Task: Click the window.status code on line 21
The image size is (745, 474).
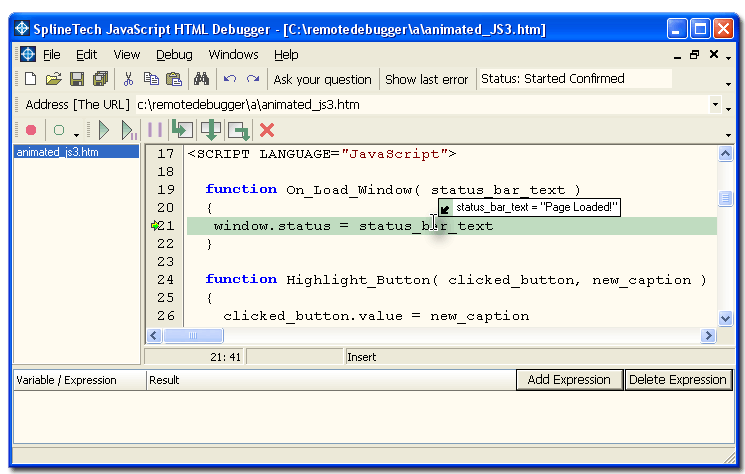Action: coord(272,226)
